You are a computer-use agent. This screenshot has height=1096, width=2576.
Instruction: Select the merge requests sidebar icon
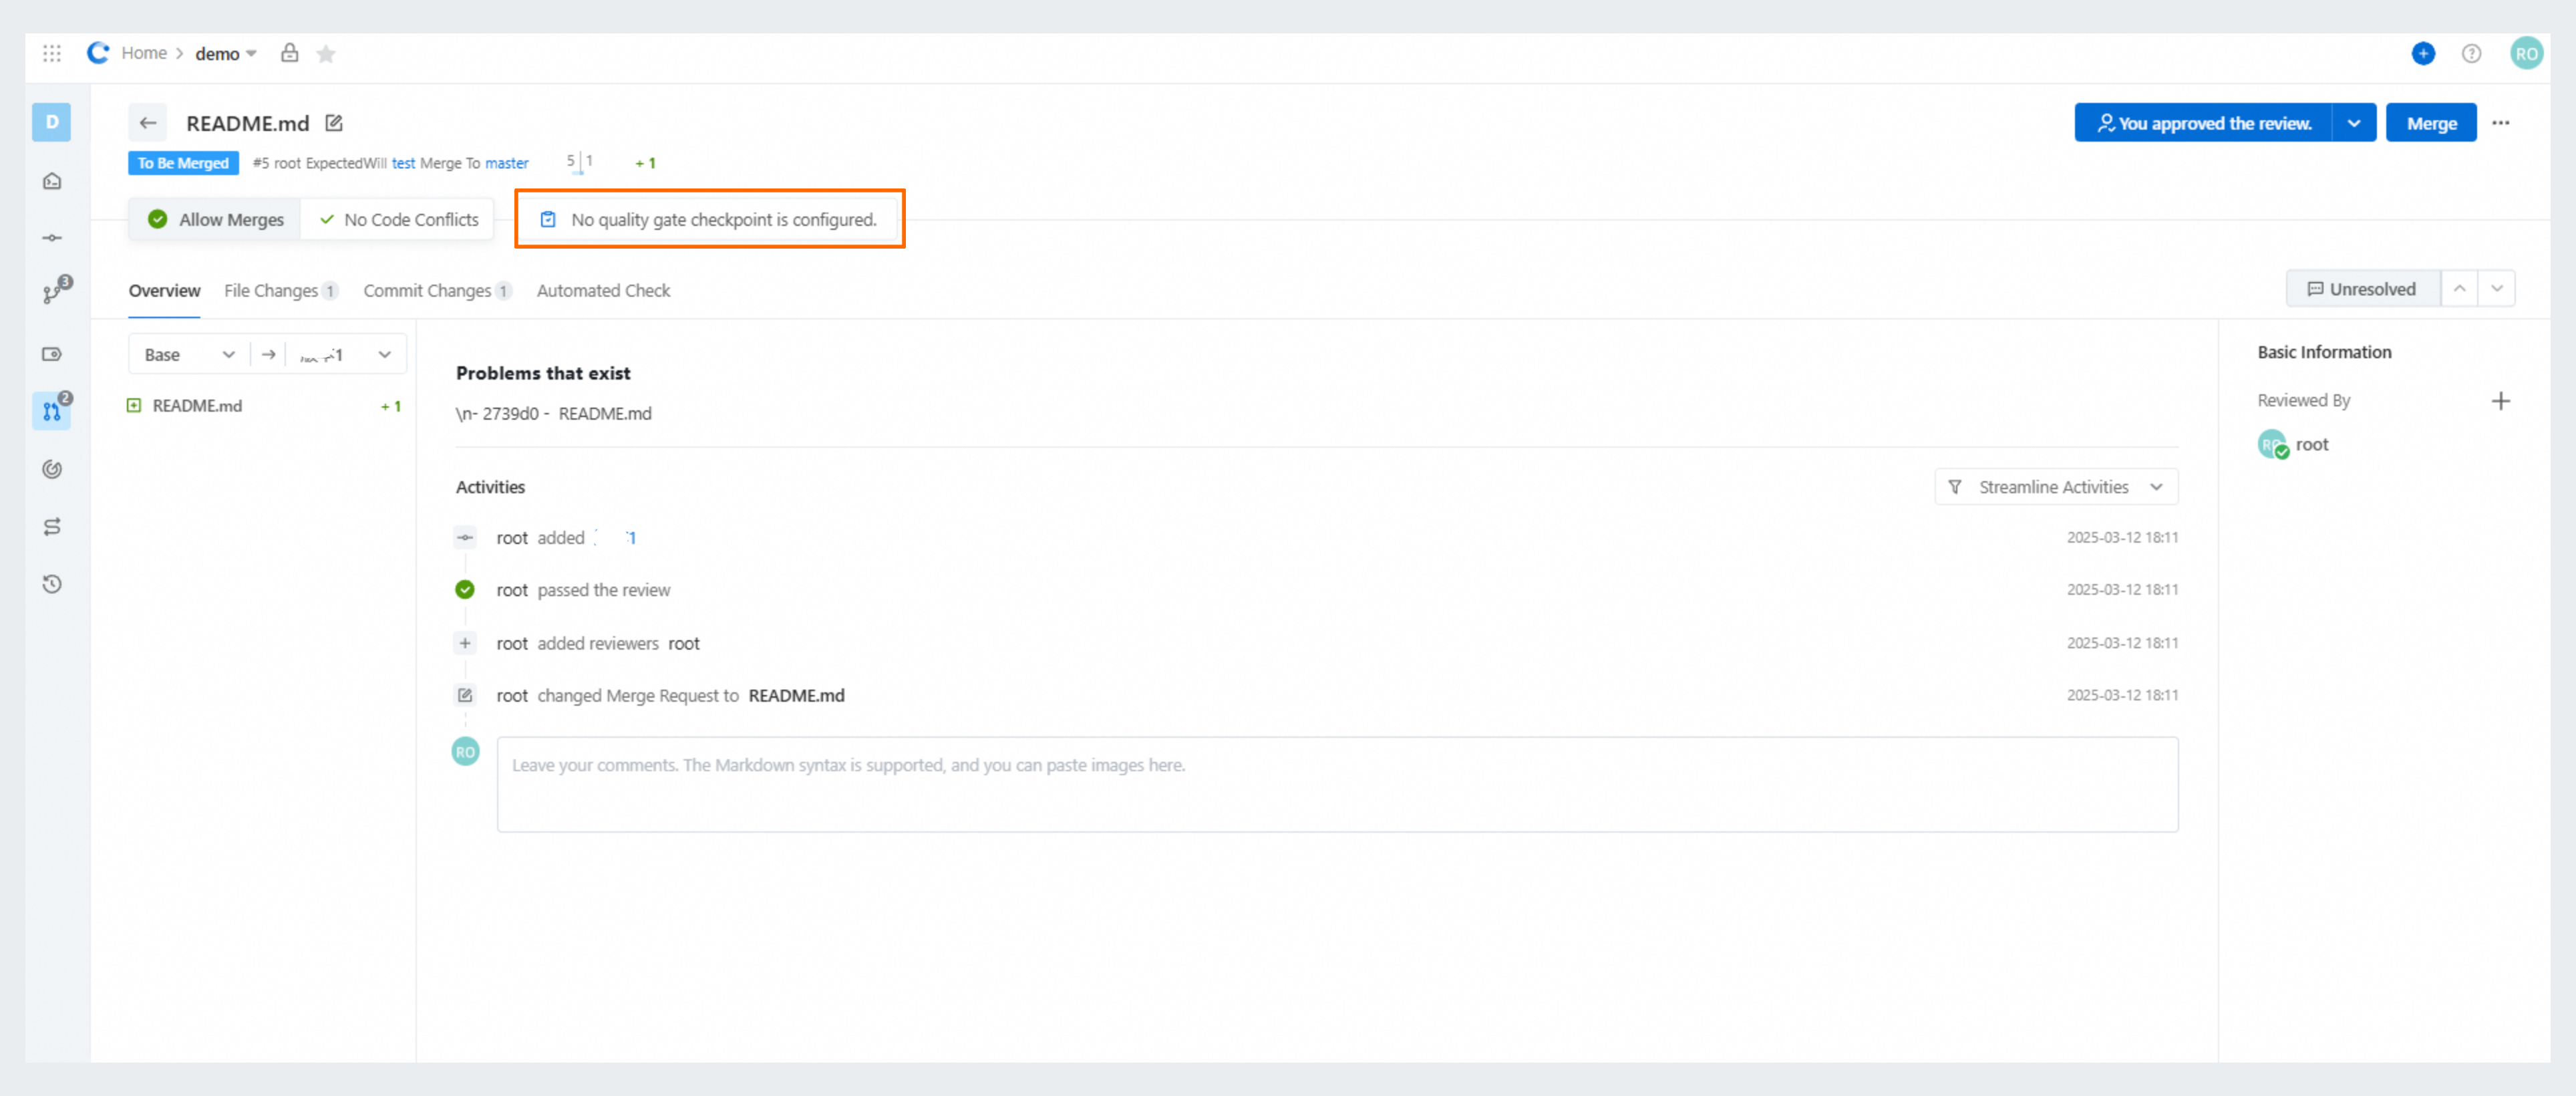pyautogui.click(x=51, y=410)
